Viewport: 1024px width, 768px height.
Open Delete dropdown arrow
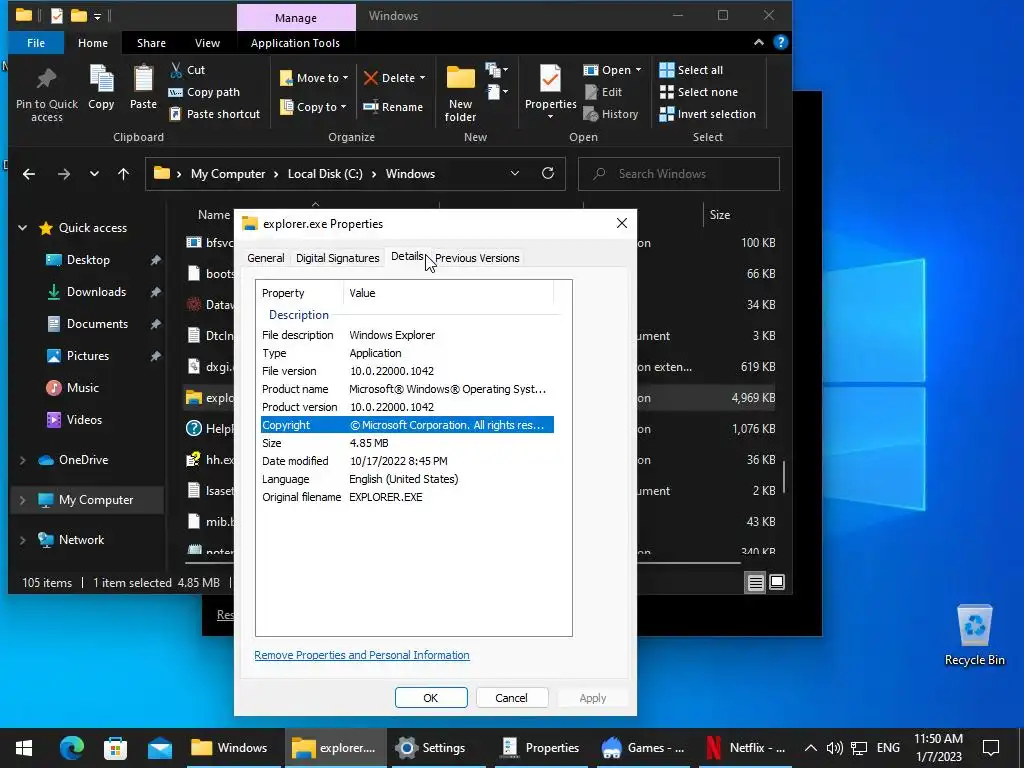[x=423, y=78]
